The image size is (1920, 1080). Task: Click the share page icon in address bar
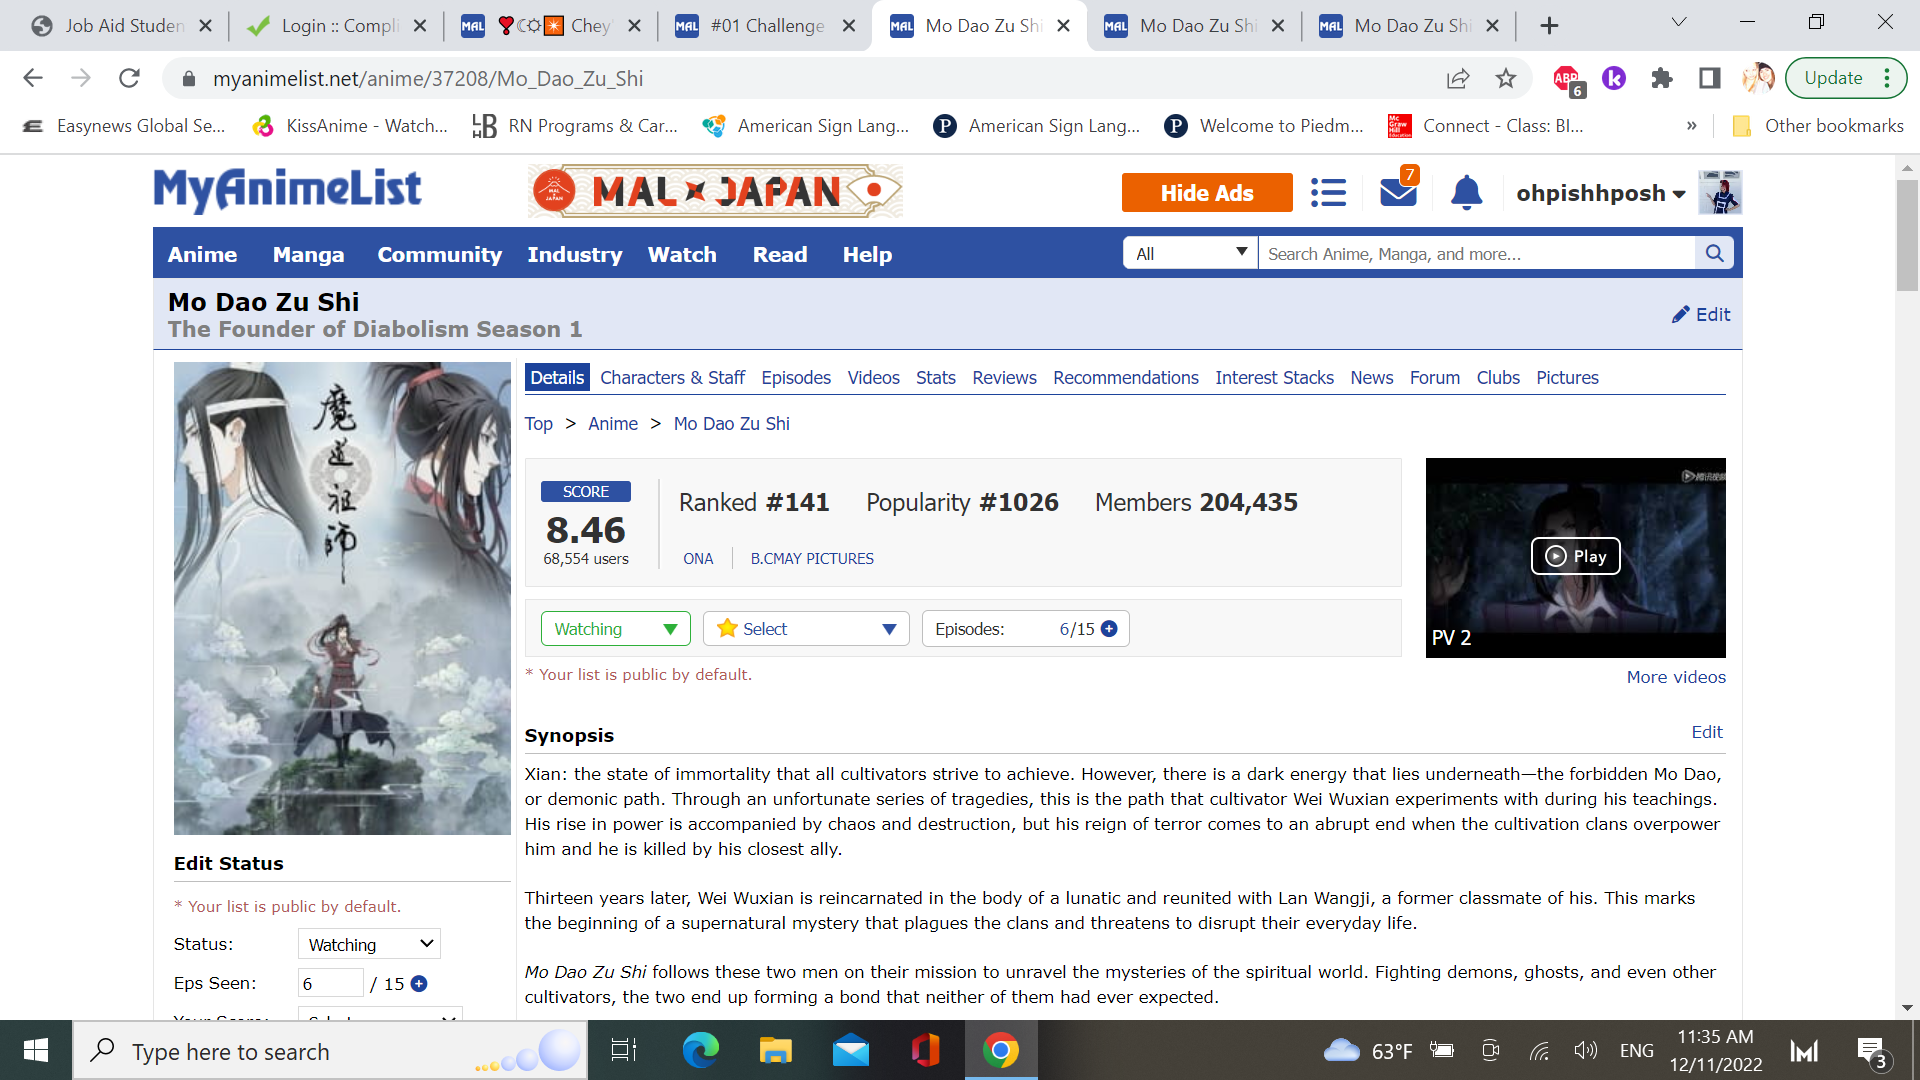click(x=1458, y=78)
